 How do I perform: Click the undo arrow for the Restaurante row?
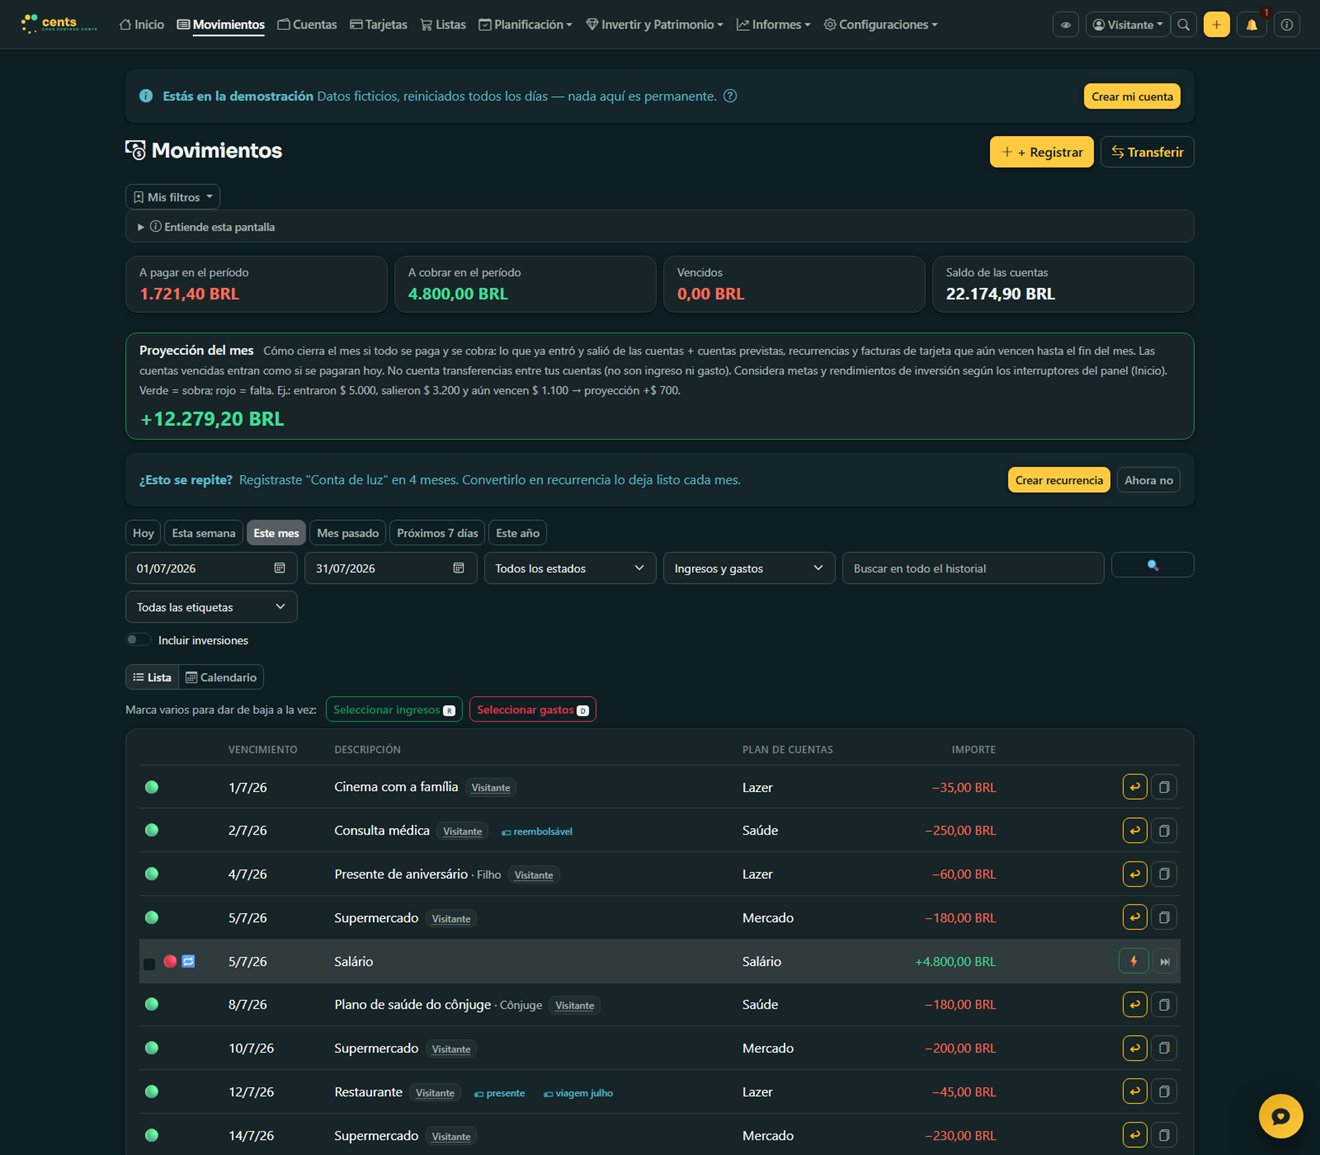[x=1135, y=1092]
